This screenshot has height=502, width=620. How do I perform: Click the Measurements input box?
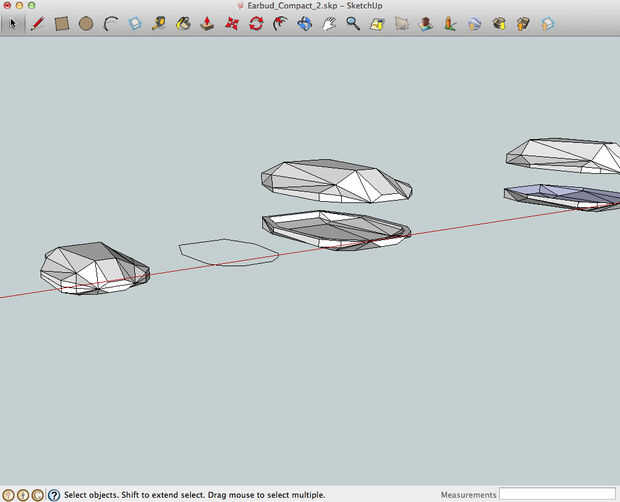point(557,494)
